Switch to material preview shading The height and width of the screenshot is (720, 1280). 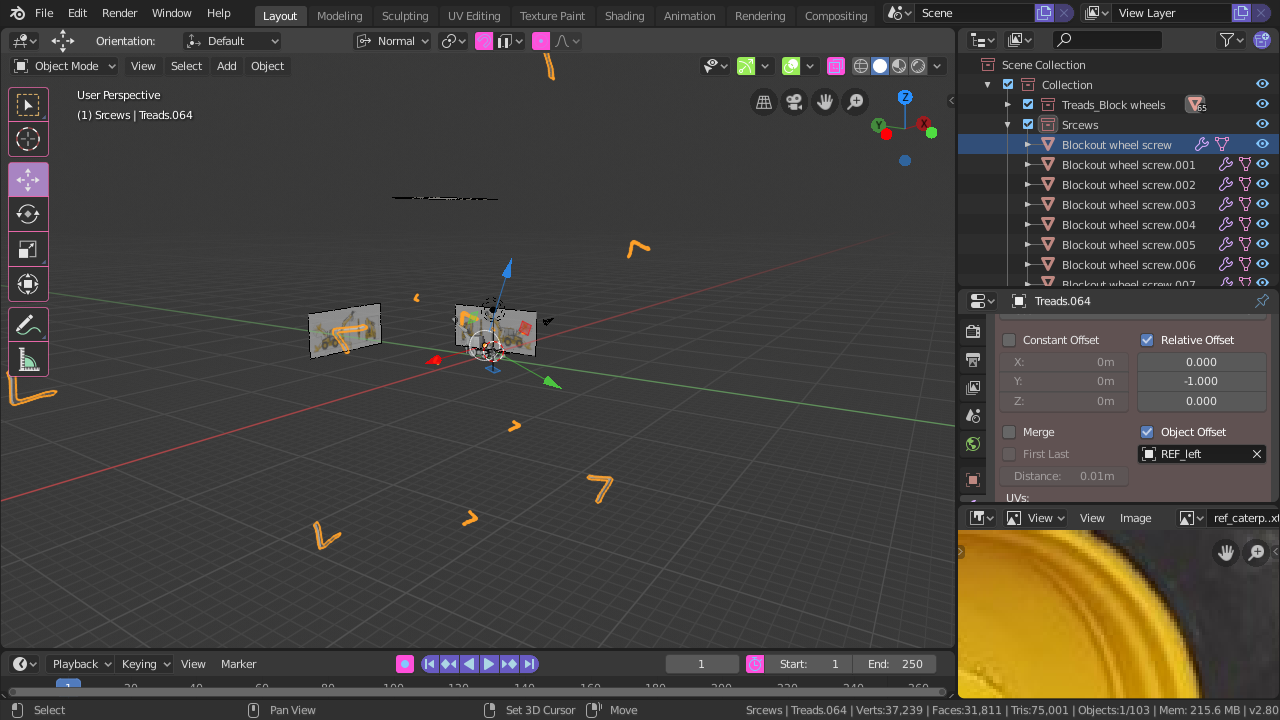pyautogui.click(x=899, y=66)
